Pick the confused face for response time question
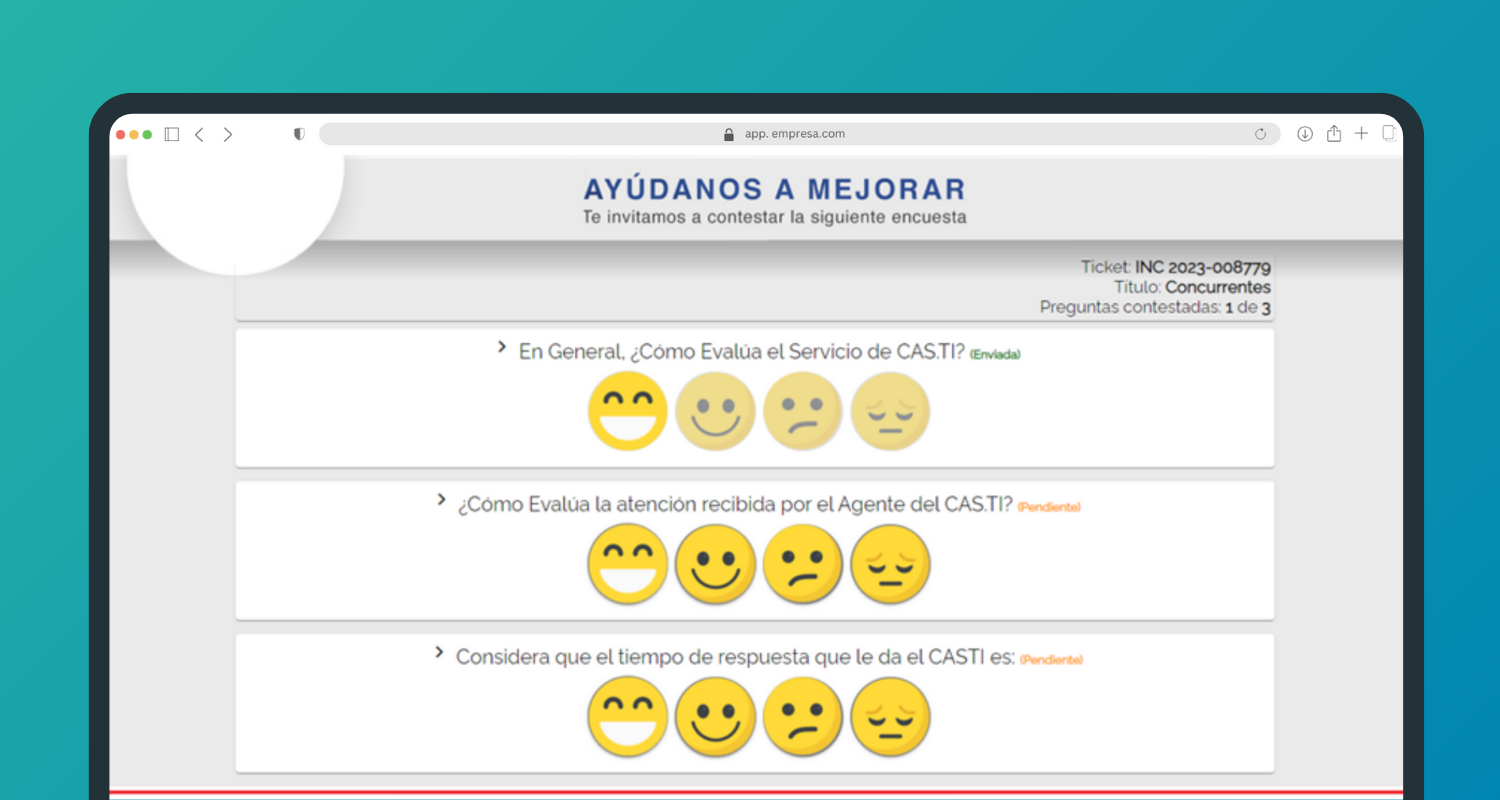Image resolution: width=1500 pixels, height=800 pixels. tap(803, 716)
